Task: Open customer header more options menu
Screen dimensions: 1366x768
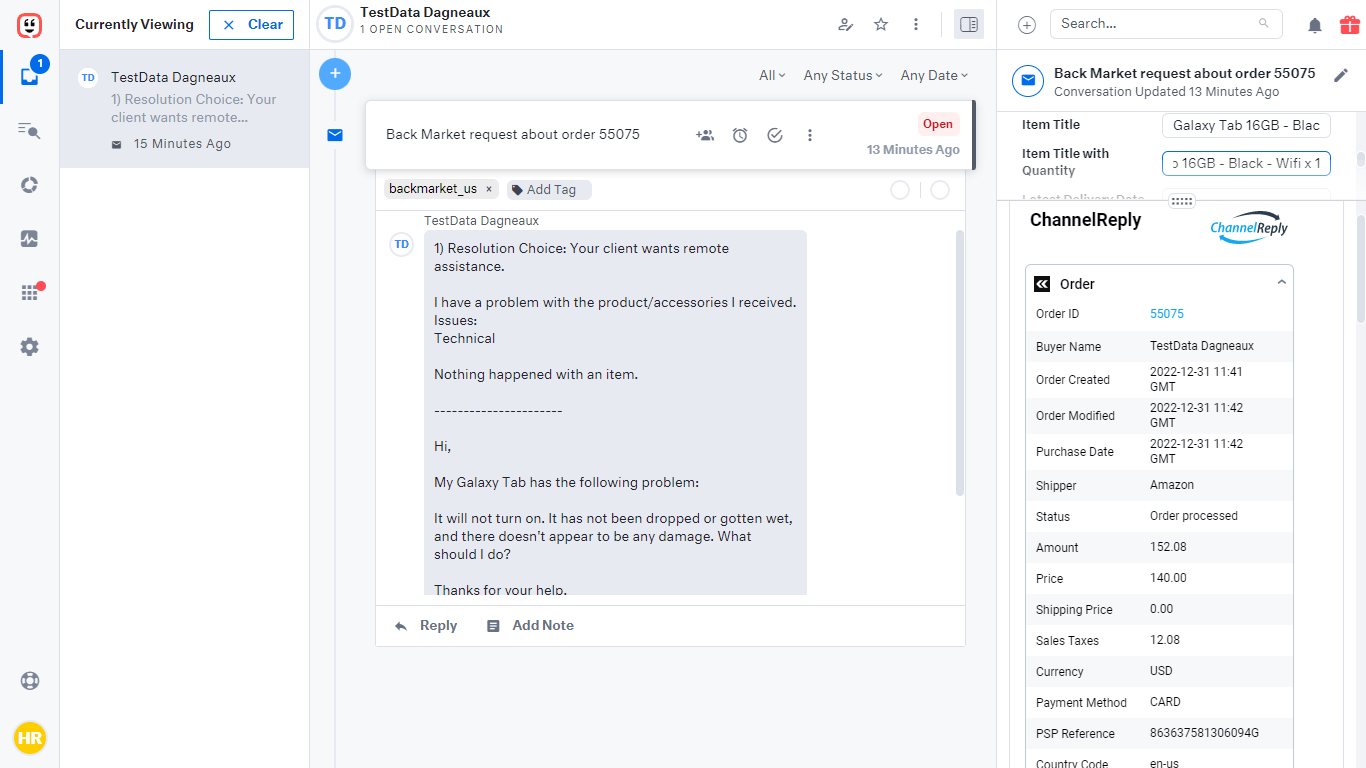Action: tap(916, 25)
